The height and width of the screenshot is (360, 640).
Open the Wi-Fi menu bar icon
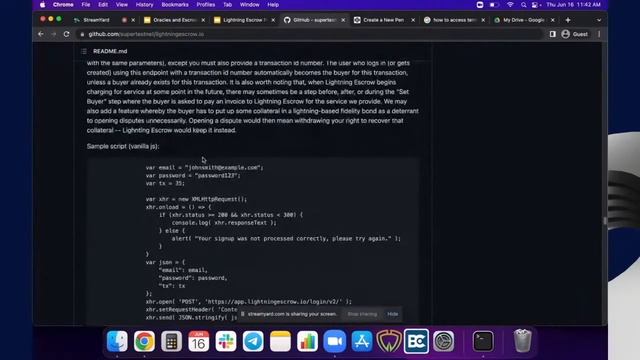tap(510, 5)
